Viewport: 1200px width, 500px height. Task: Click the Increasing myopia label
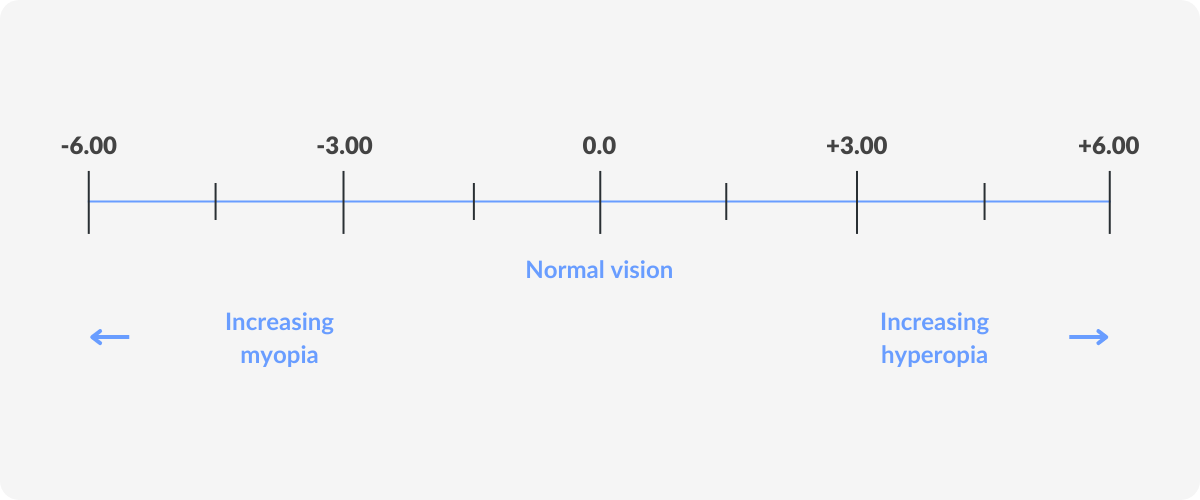pyautogui.click(x=279, y=339)
